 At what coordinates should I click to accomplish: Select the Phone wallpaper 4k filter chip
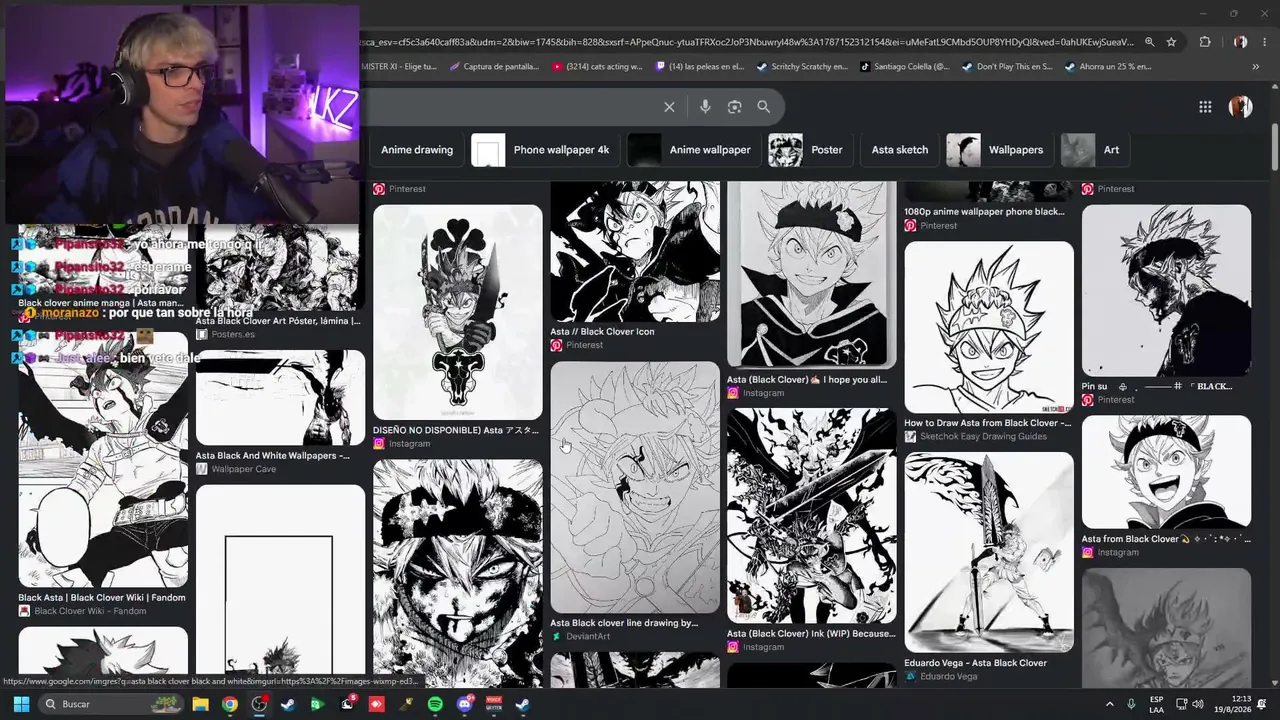pyautogui.click(x=544, y=150)
